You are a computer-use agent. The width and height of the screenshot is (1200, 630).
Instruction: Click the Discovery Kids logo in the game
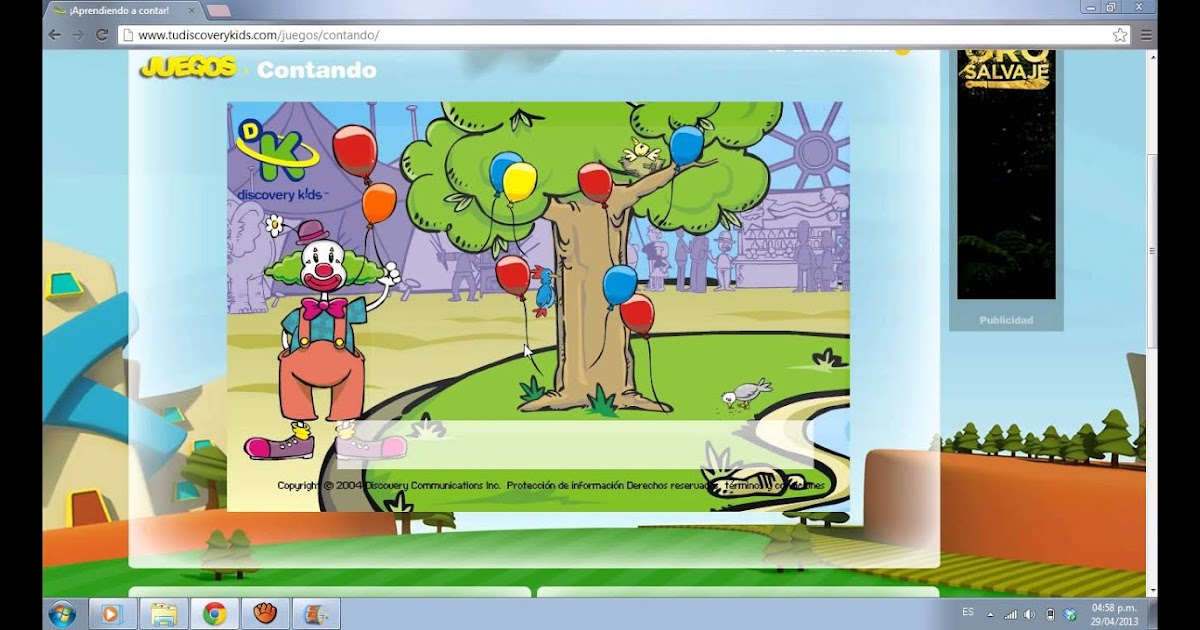[278, 160]
